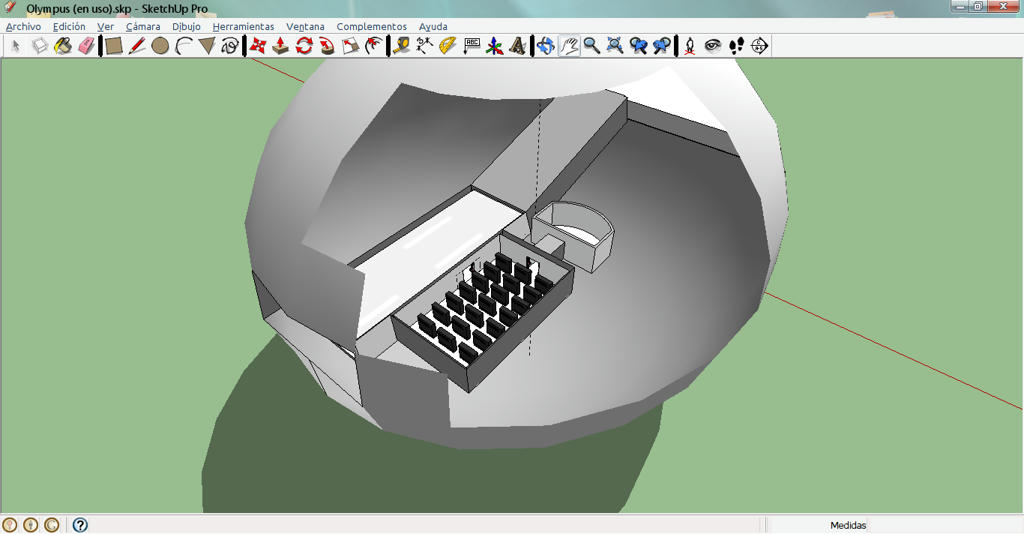1024x534 pixels.
Task: Select the Rotate tool
Action: tap(304, 46)
